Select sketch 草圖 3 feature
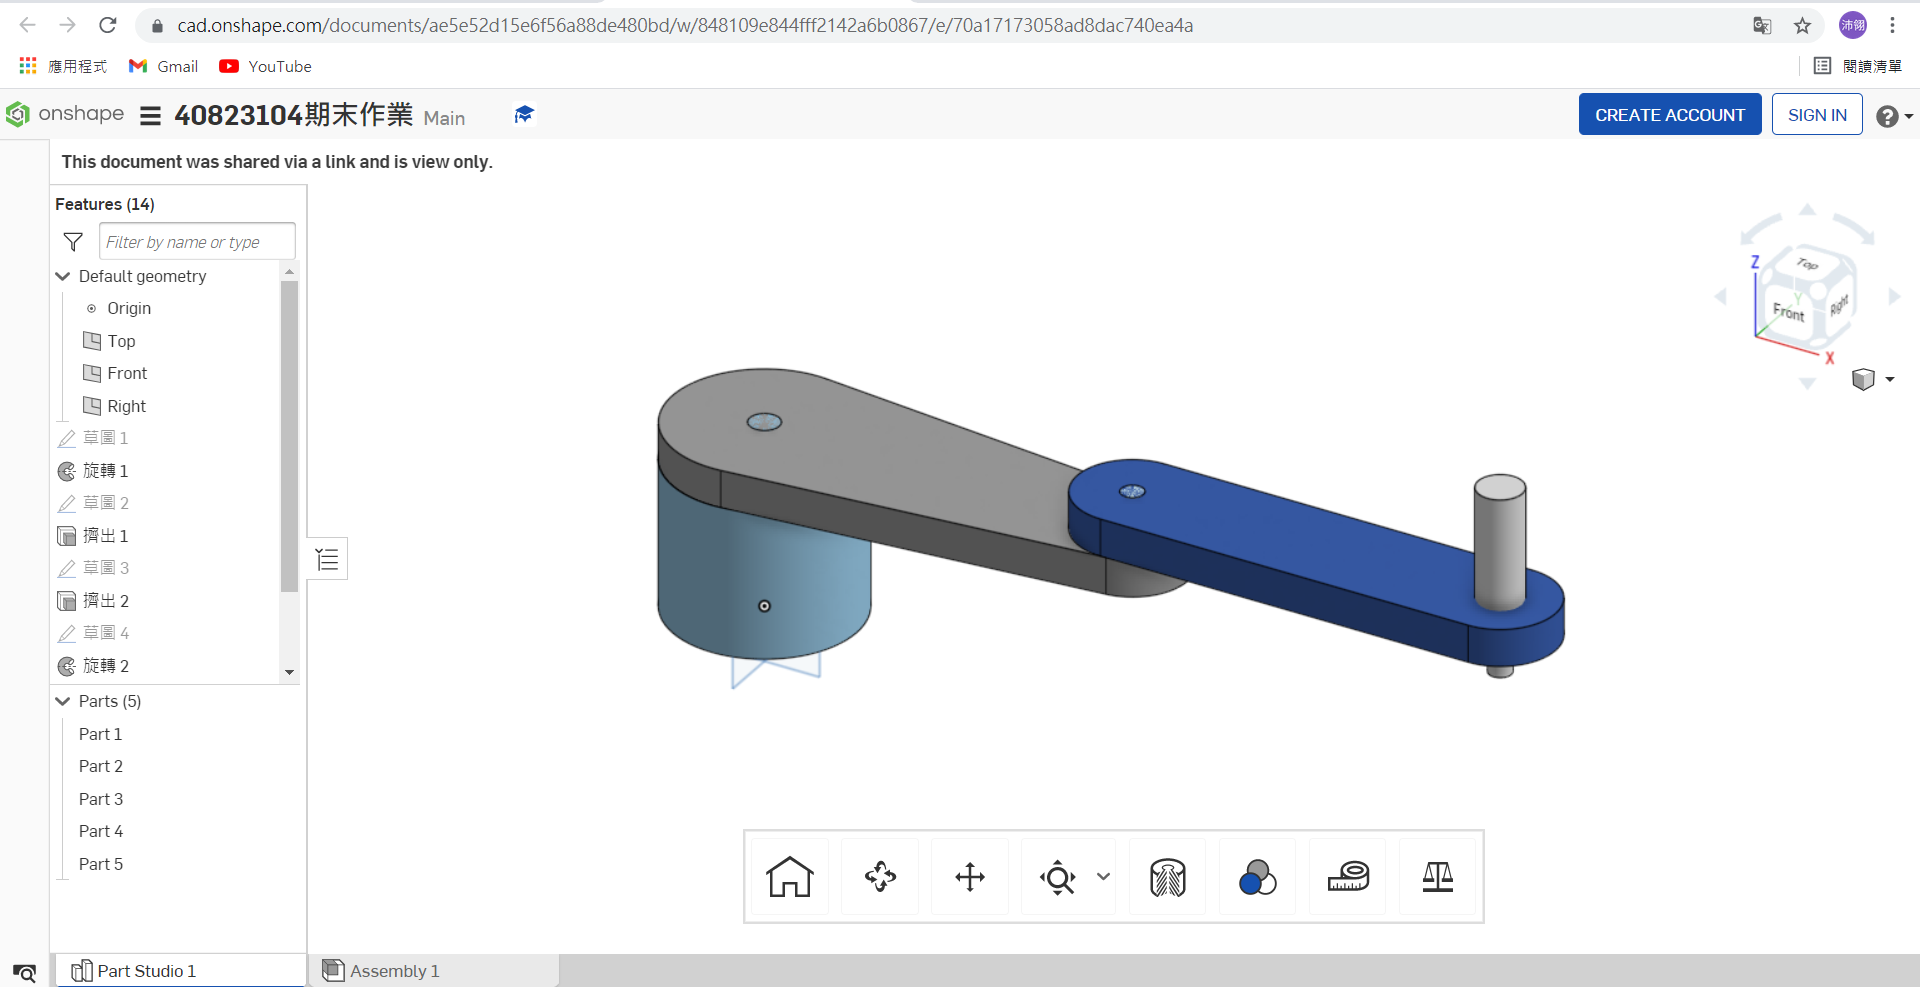The width and height of the screenshot is (1920, 987). [x=105, y=568]
